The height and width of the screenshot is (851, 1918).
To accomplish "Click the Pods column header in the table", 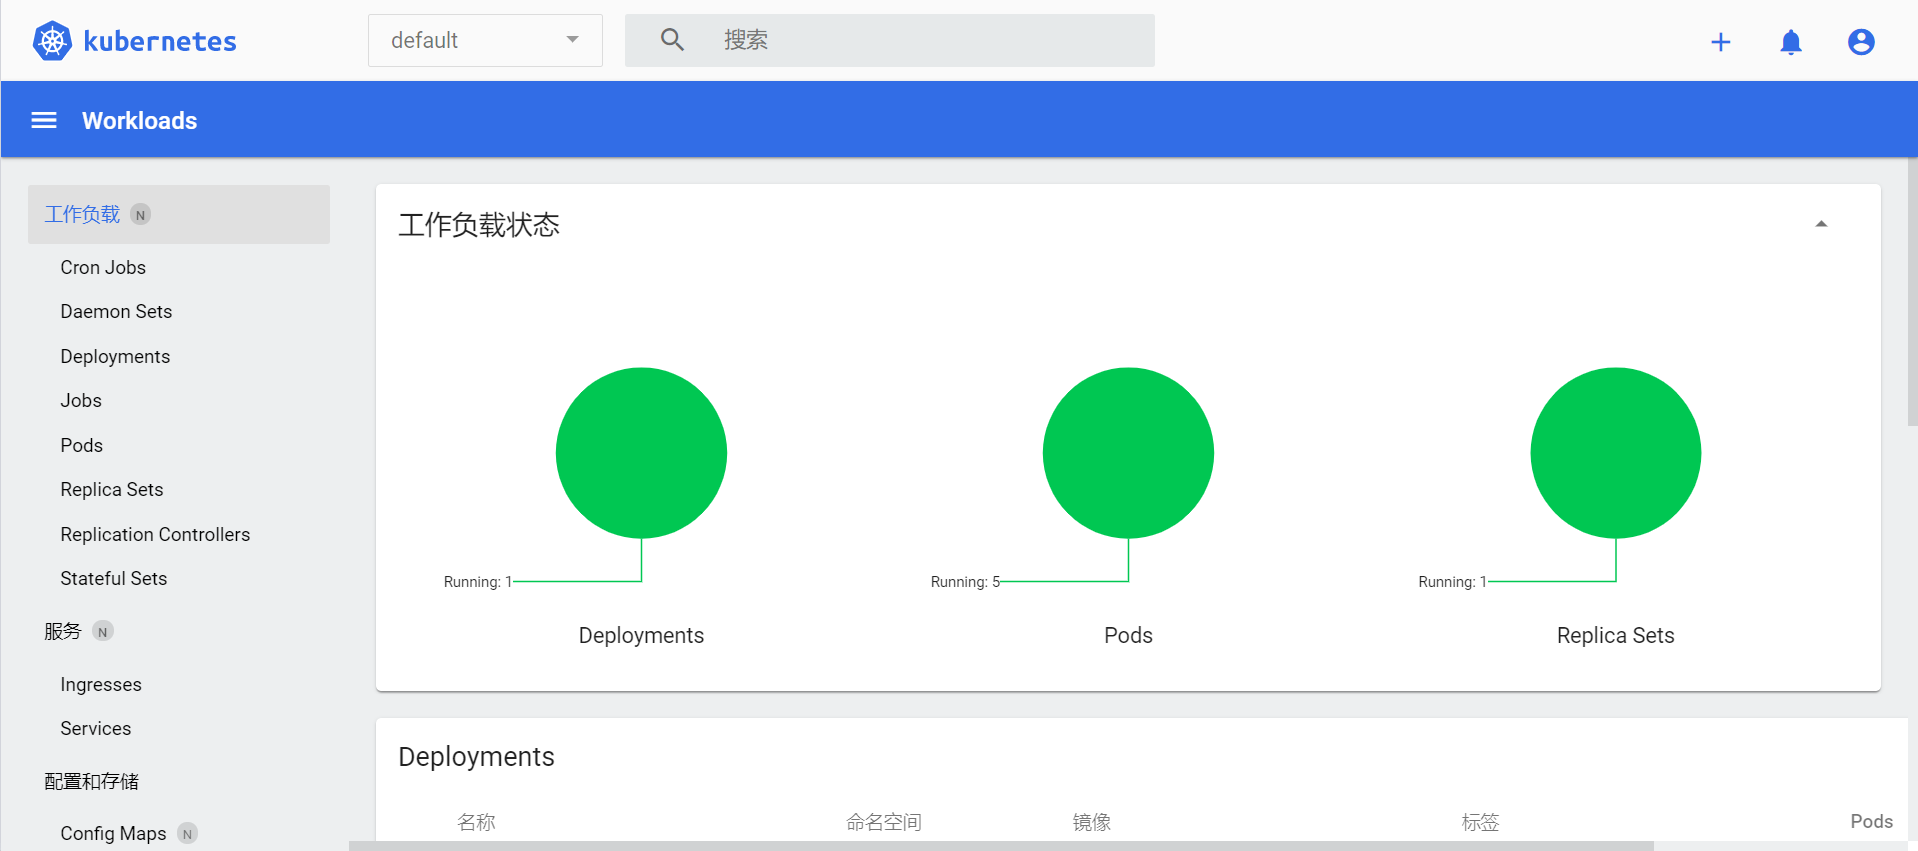I will (x=1871, y=821).
